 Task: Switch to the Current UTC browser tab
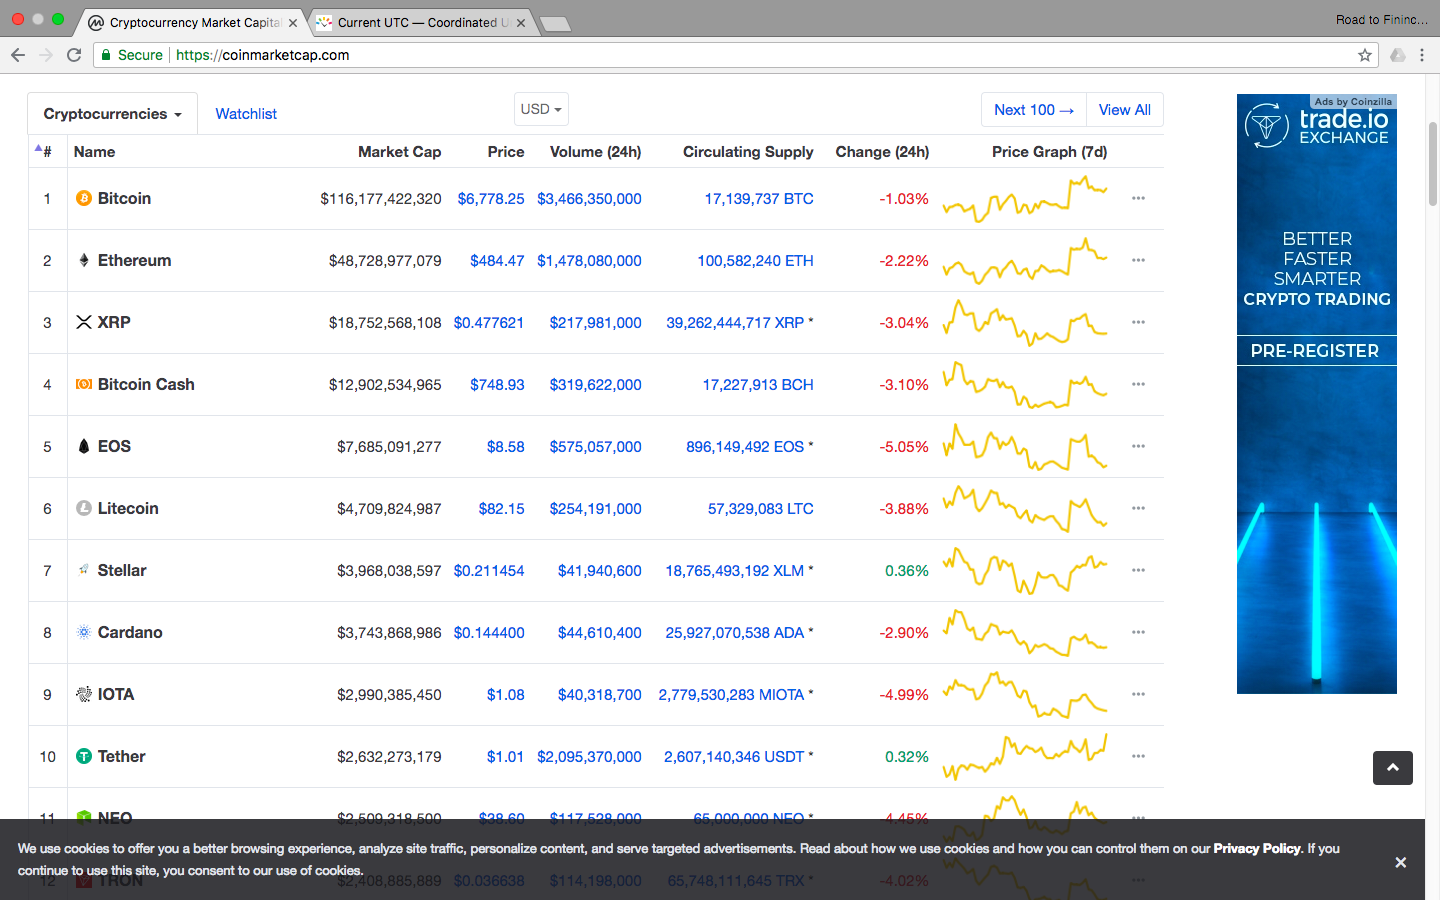pos(422,22)
